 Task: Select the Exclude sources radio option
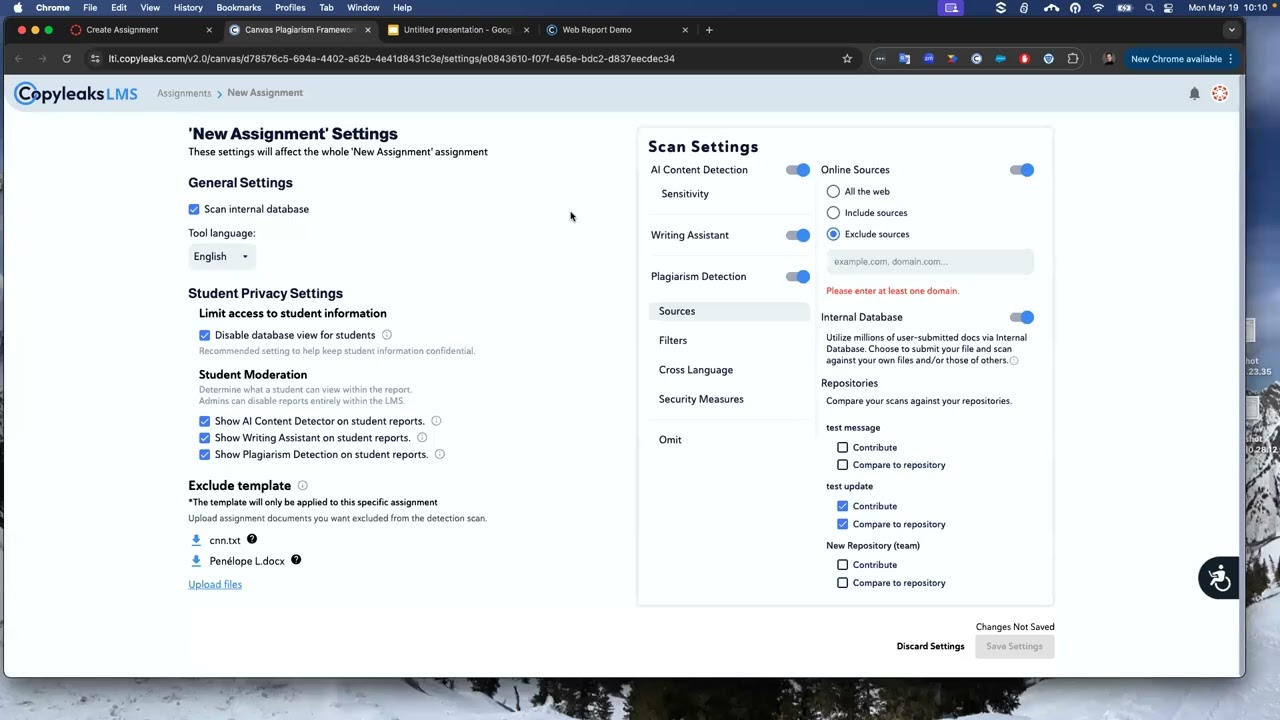coord(833,234)
